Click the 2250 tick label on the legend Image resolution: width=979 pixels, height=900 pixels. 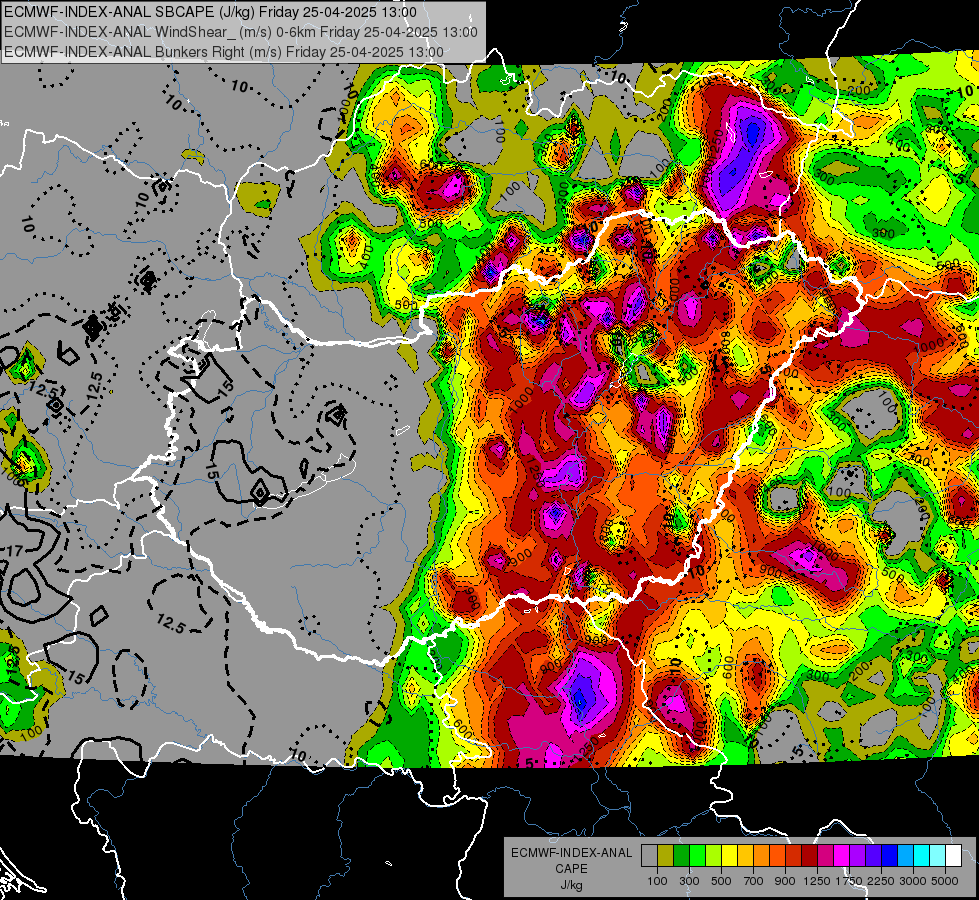coord(882,881)
